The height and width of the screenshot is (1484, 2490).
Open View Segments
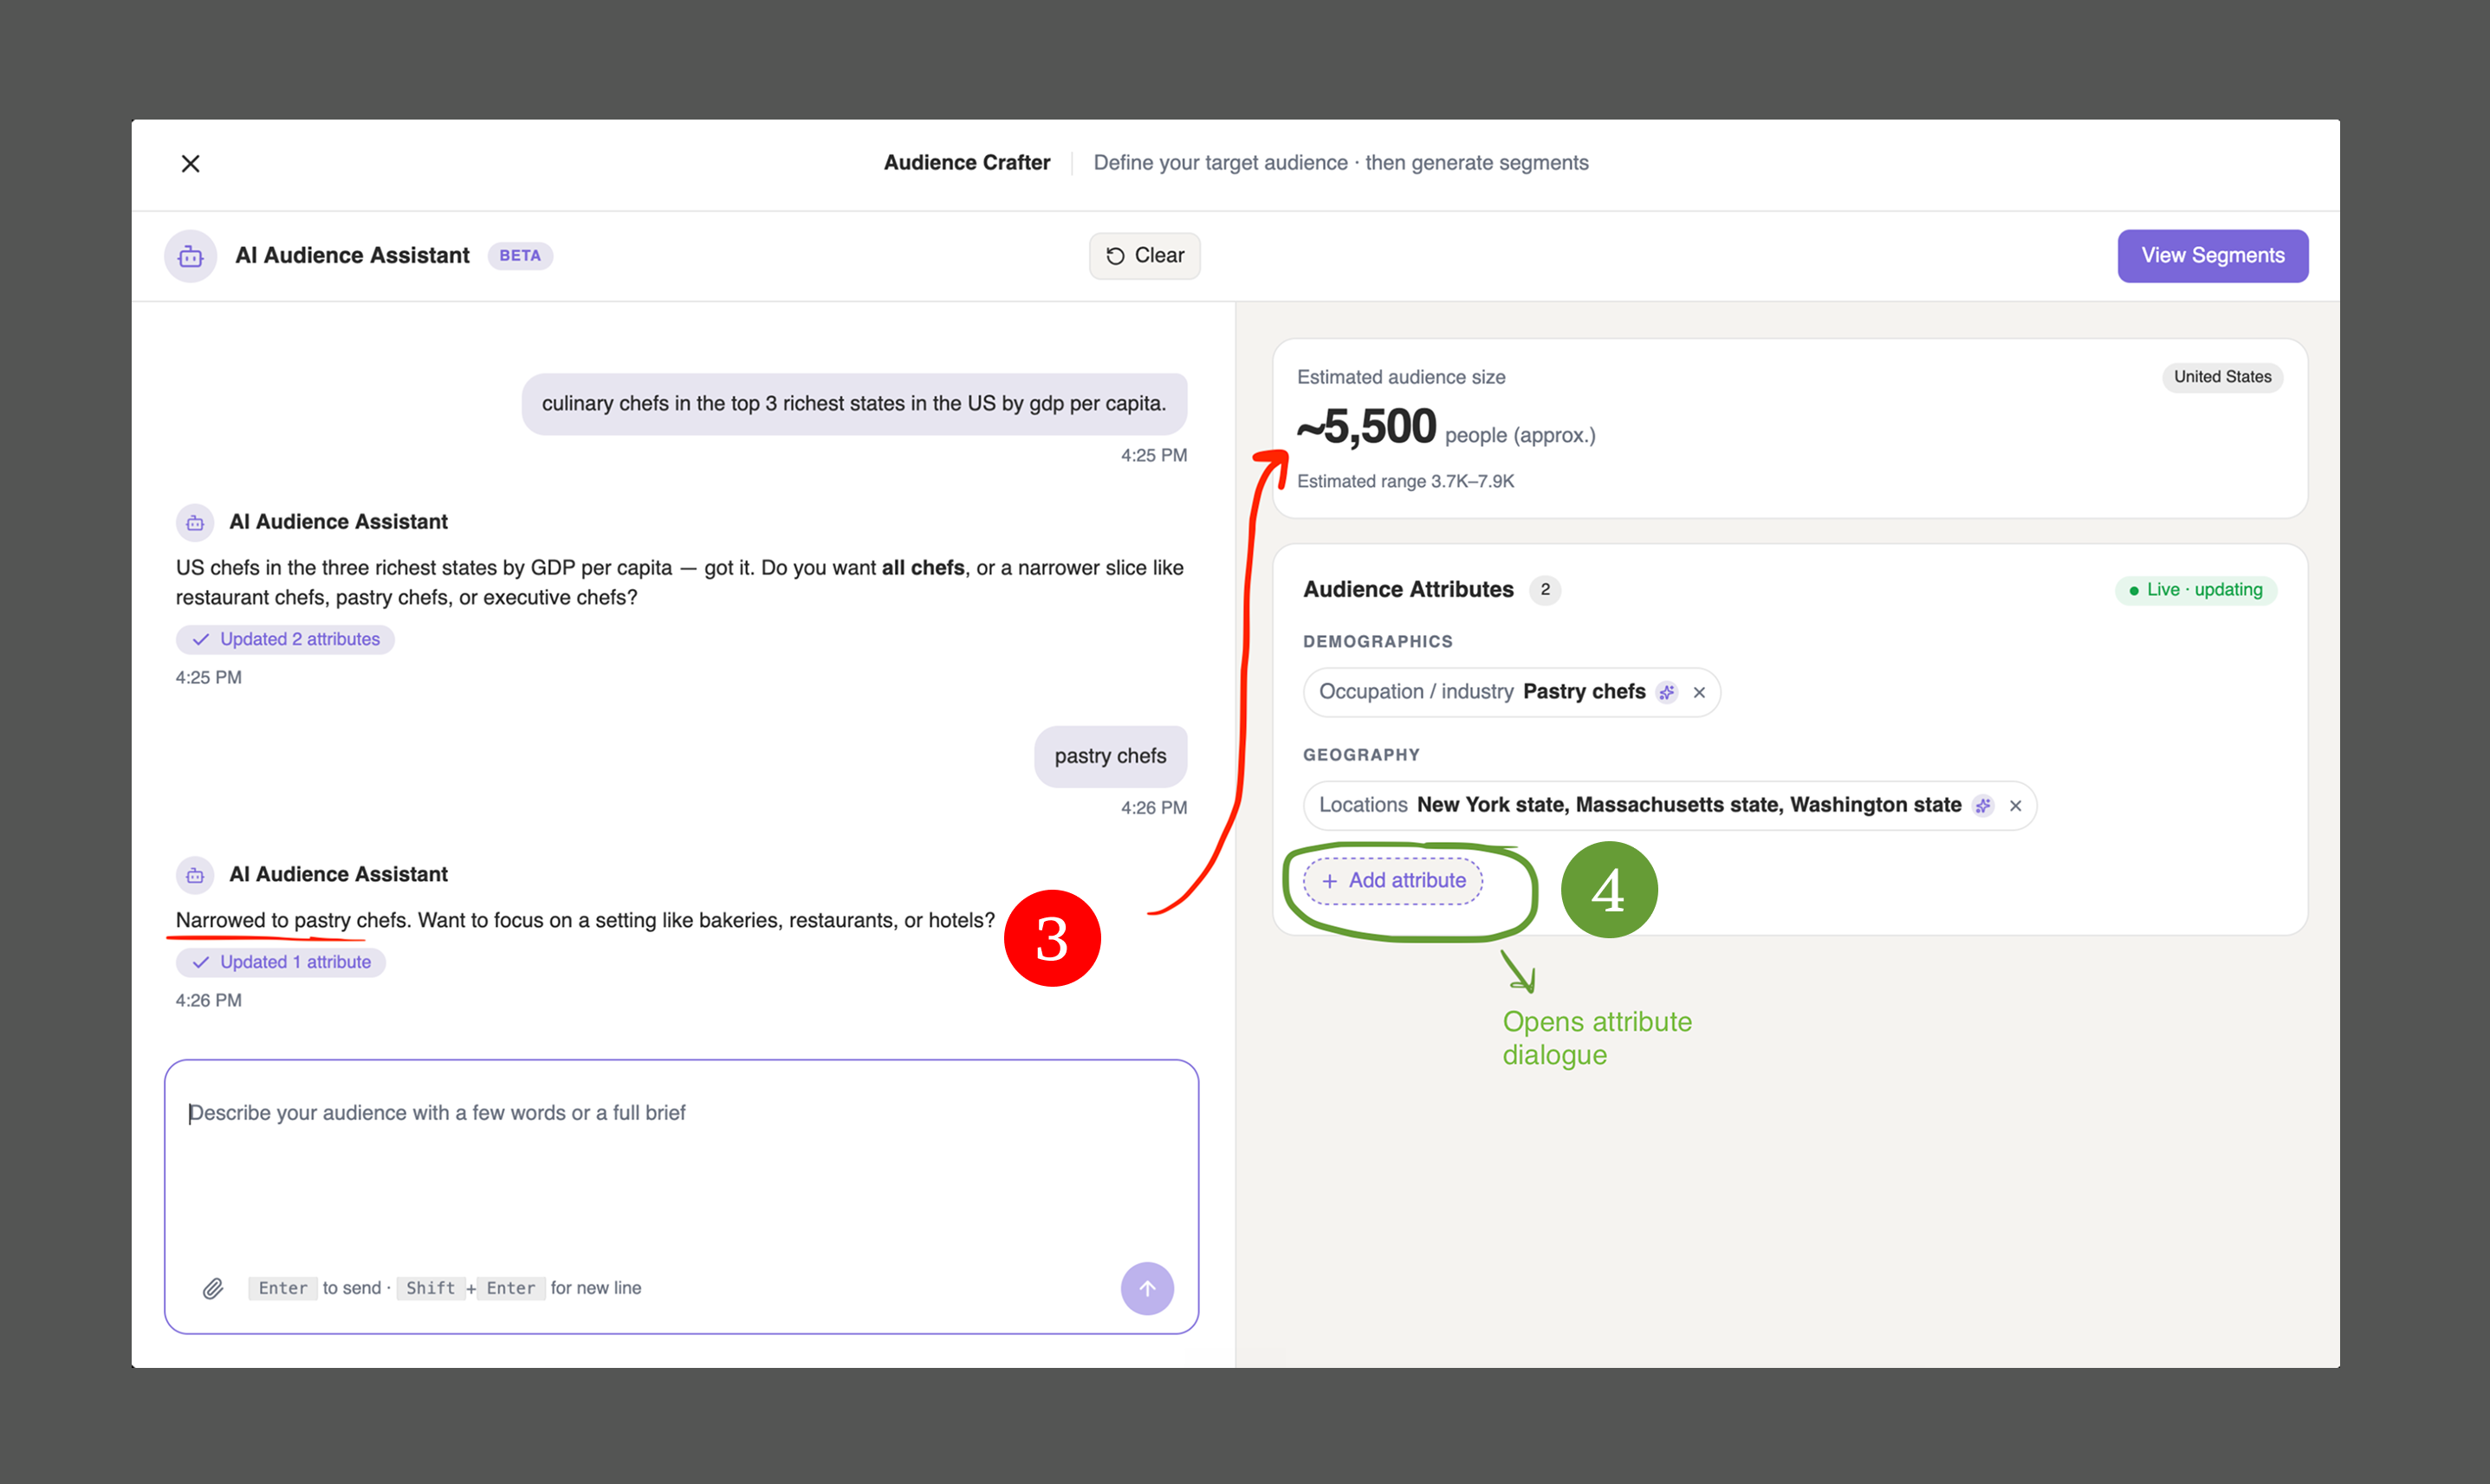point(2212,256)
